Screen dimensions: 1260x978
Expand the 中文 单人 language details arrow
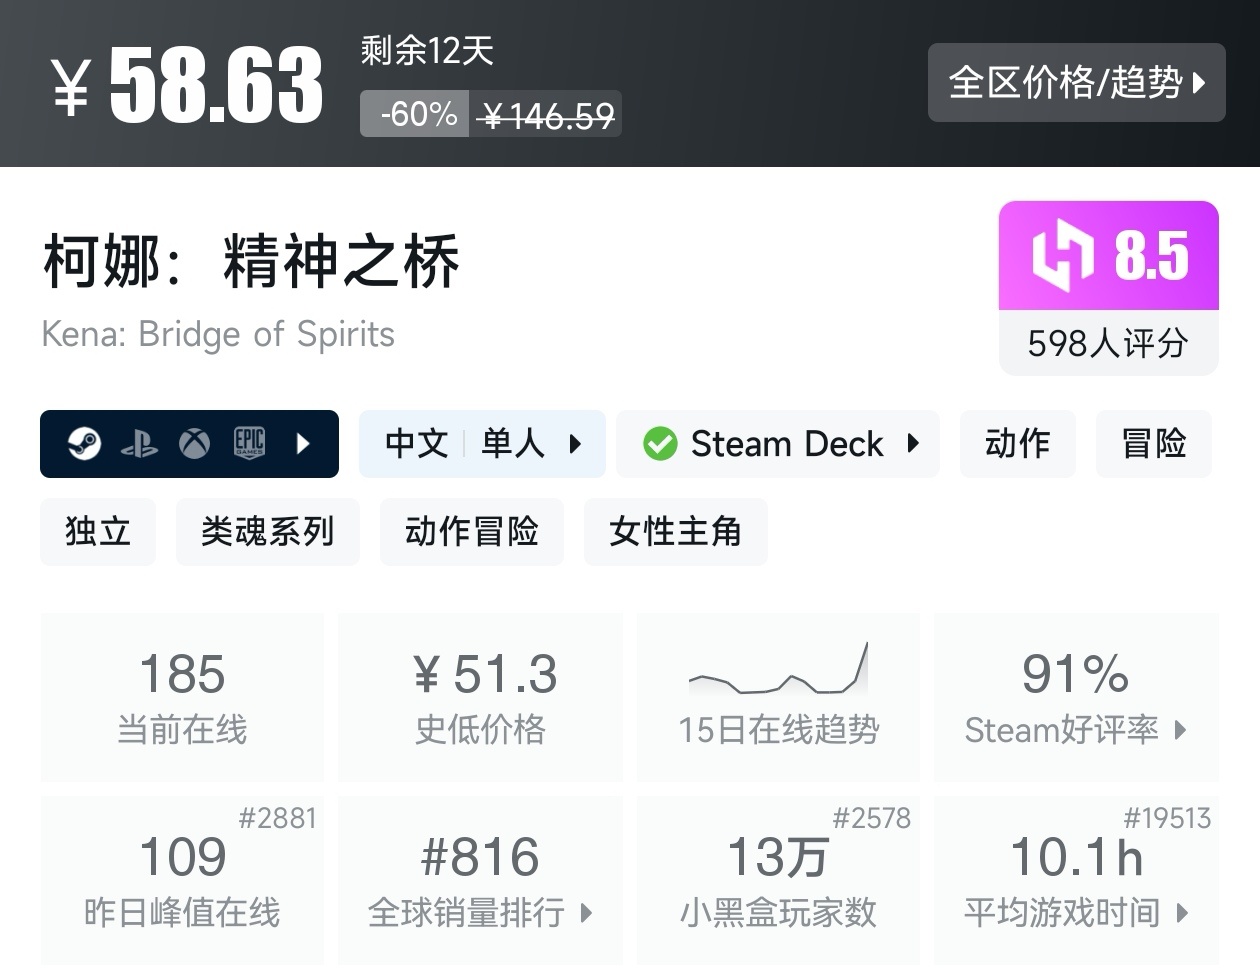(575, 444)
